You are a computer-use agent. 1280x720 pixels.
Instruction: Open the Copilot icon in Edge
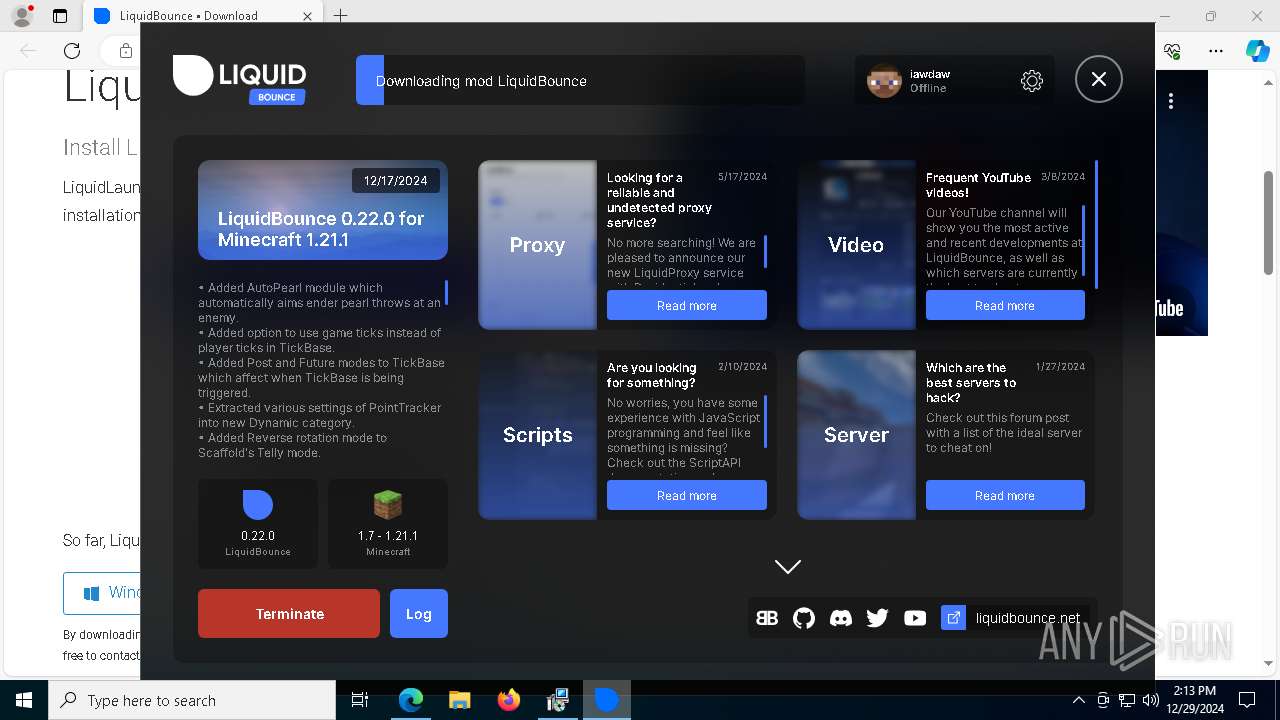point(1257,51)
